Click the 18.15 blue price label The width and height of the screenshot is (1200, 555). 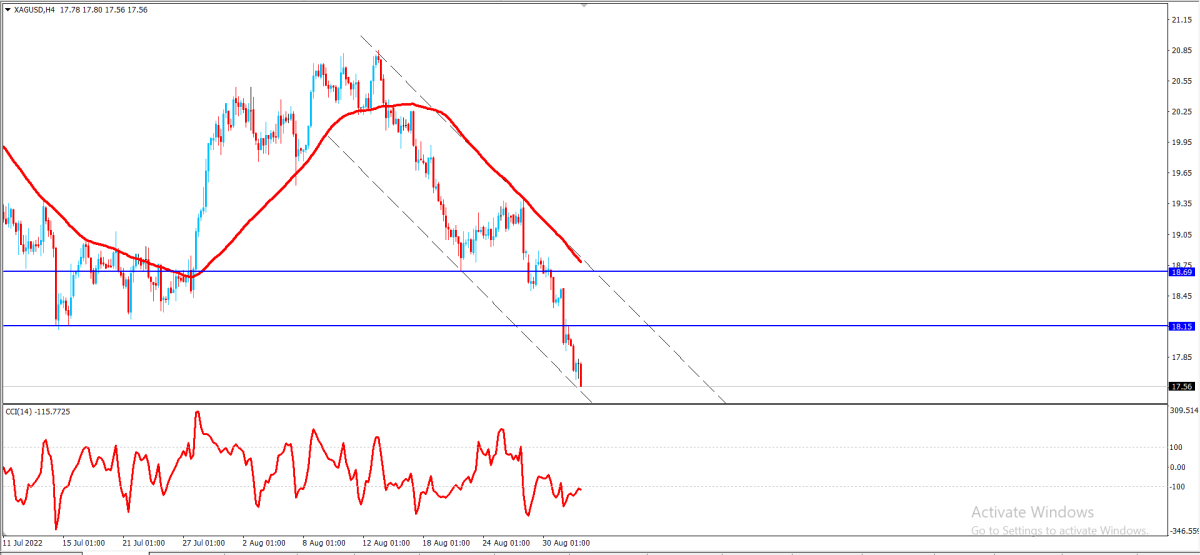(1182, 326)
